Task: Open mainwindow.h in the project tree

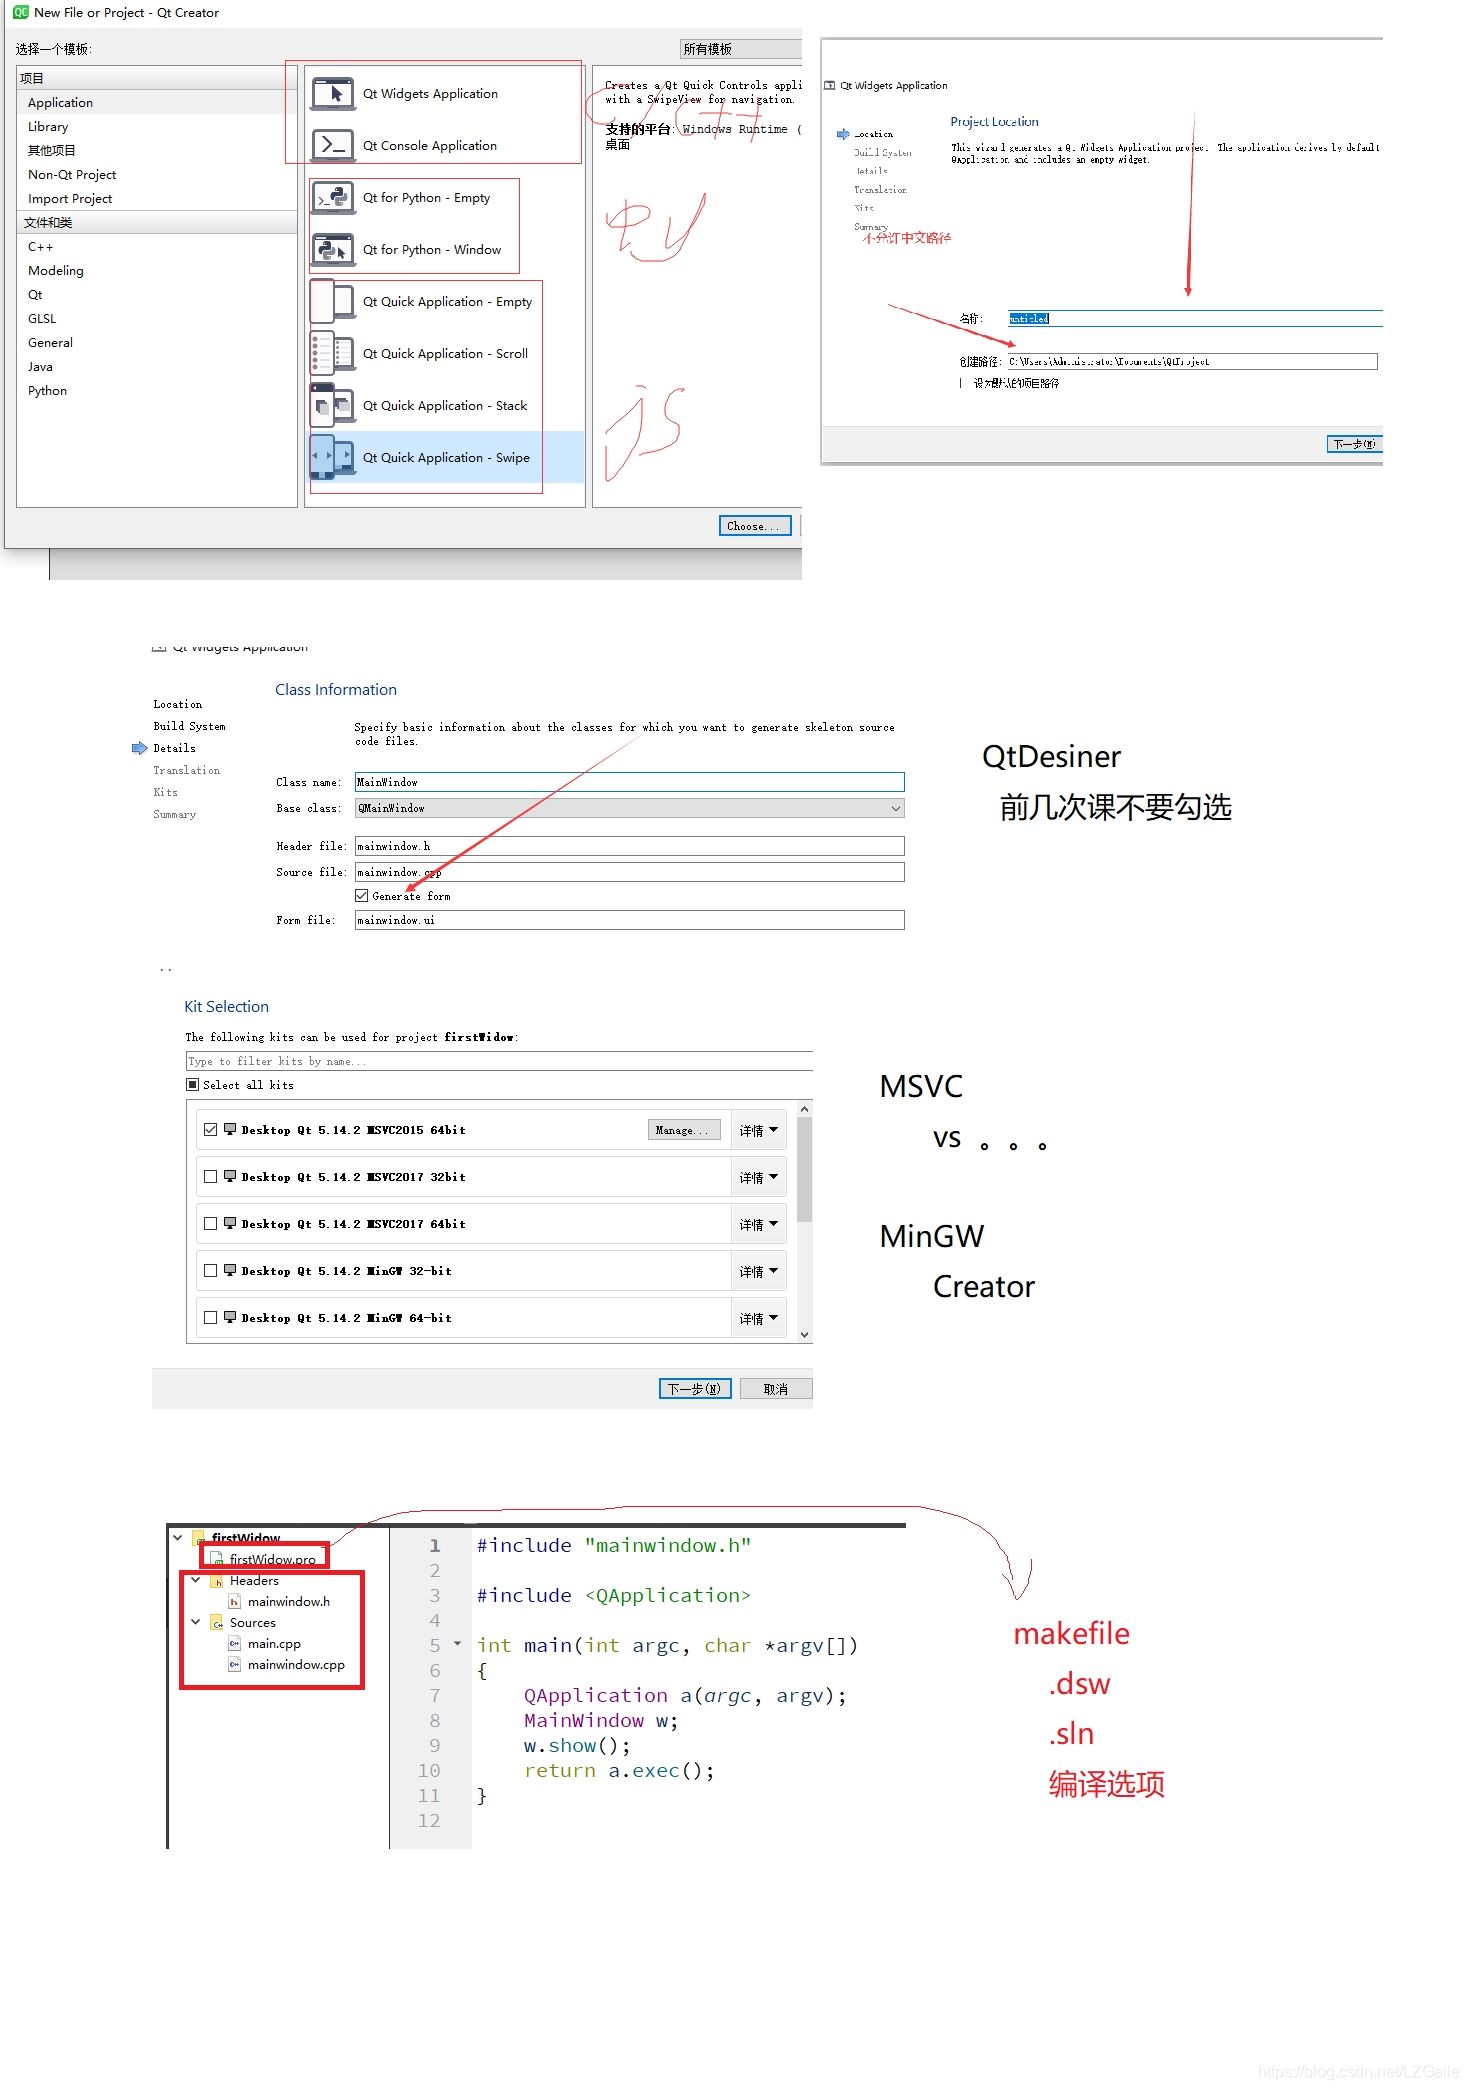Action: tap(289, 1602)
